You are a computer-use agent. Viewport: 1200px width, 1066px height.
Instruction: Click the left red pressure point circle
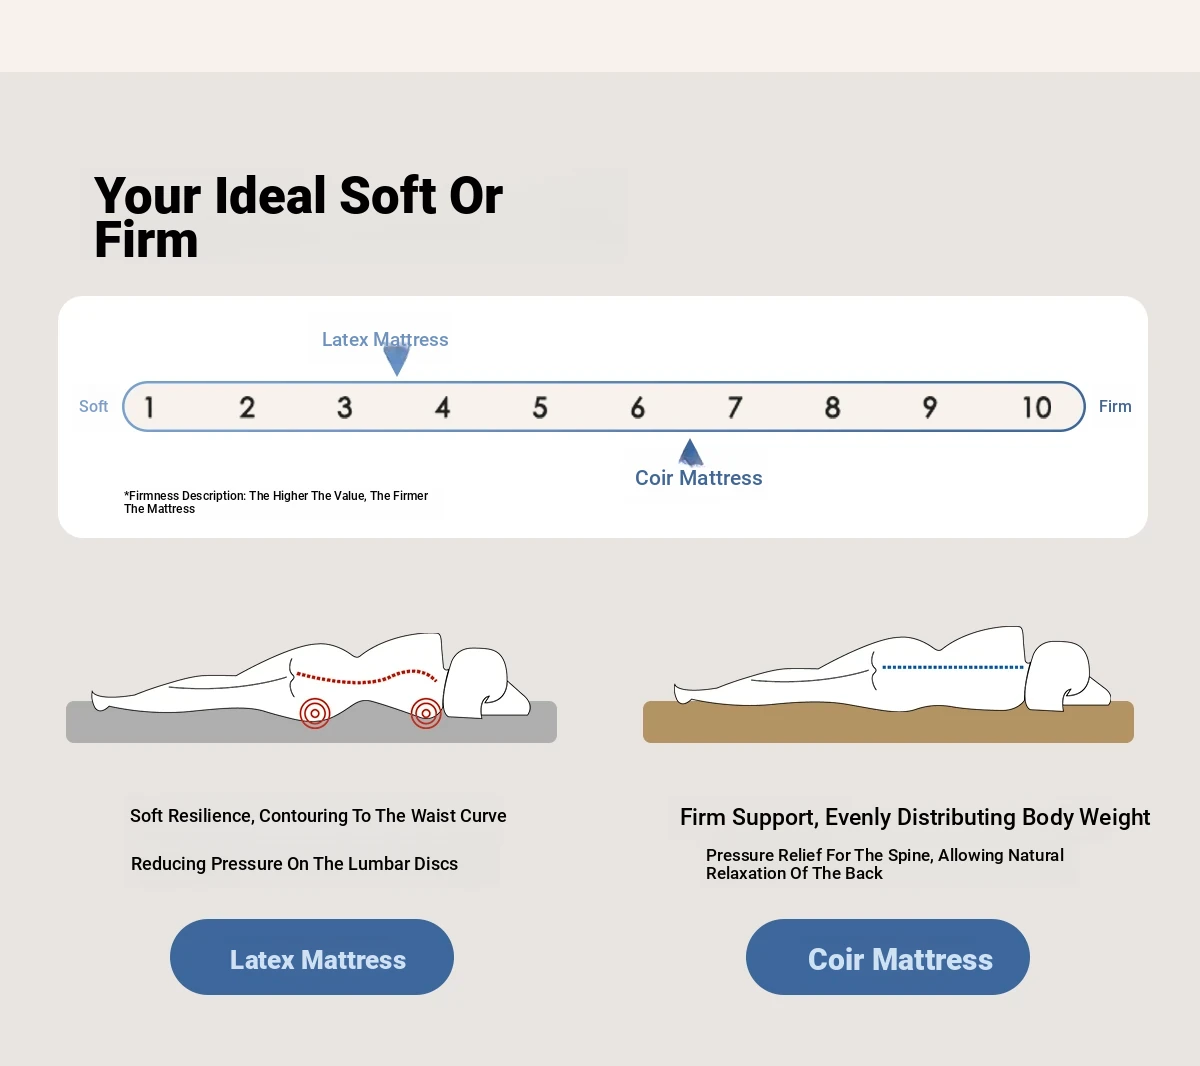(x=315, y=713)
